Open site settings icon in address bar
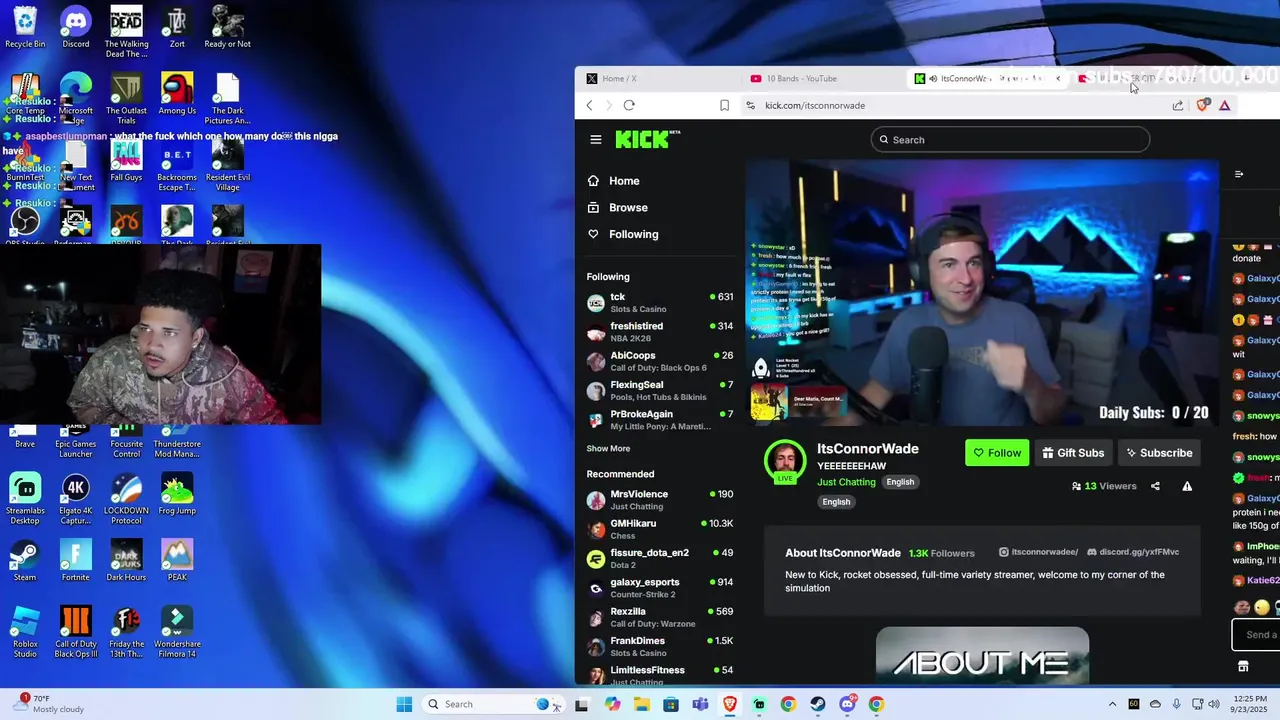Viewport: 1280px width, 720px height. (x=750, y=105)
